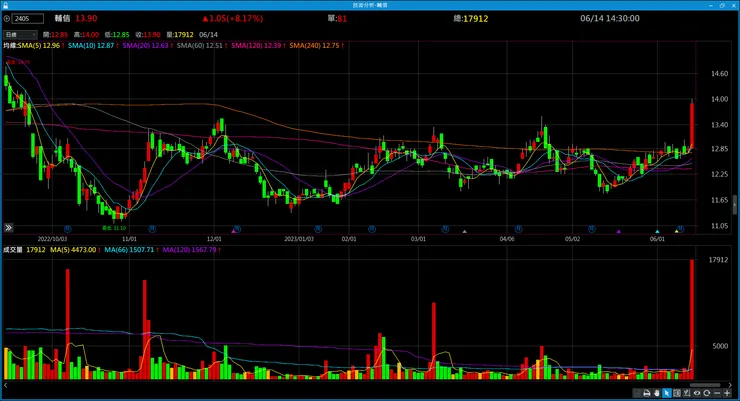740x401 pixels.
Task: Click the blue circle event marker after 11/01
Action: click(x=152, y=229)
